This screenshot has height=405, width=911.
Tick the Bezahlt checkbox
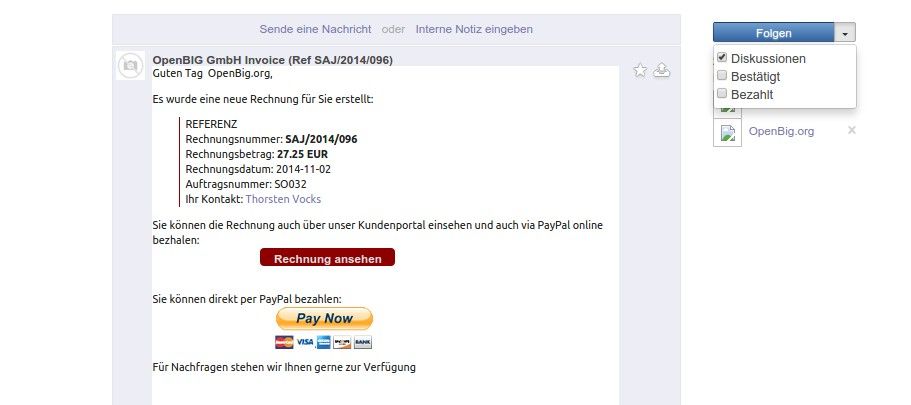pyautogui.click(x=722, y=94)
